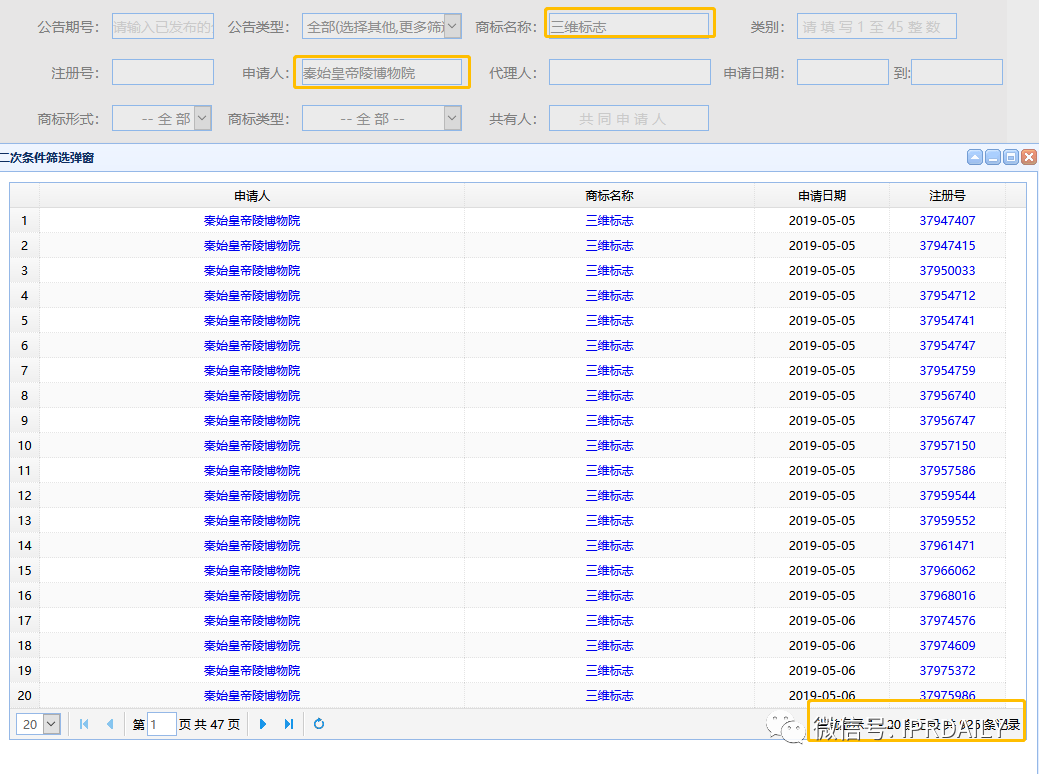Click row number 12 in the table
The image size is (1039, 774).
tap(25, 496)
